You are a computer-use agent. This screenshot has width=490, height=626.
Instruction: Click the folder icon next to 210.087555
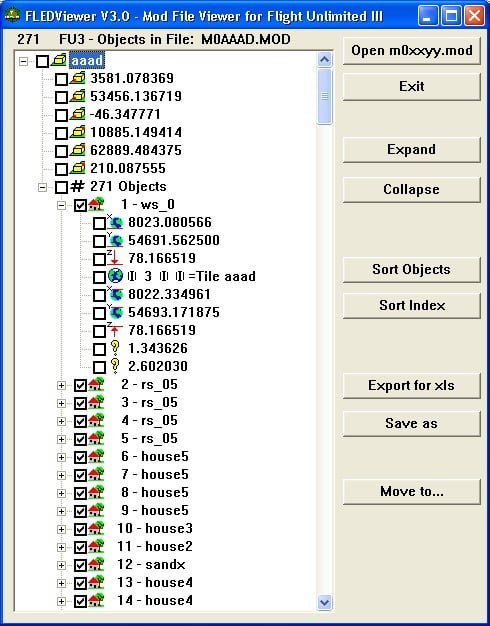(x=77, y=168)
